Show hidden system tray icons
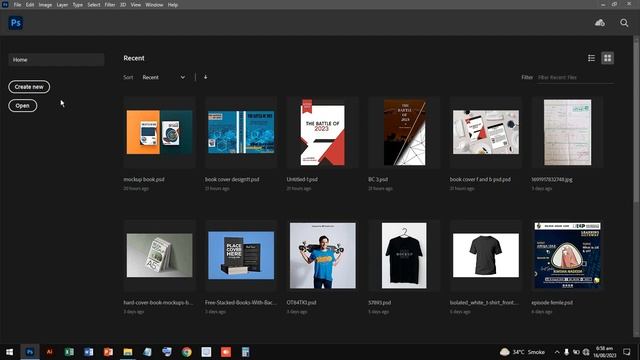The height and width of the screenshot is (360, 640). coord(557,352)
